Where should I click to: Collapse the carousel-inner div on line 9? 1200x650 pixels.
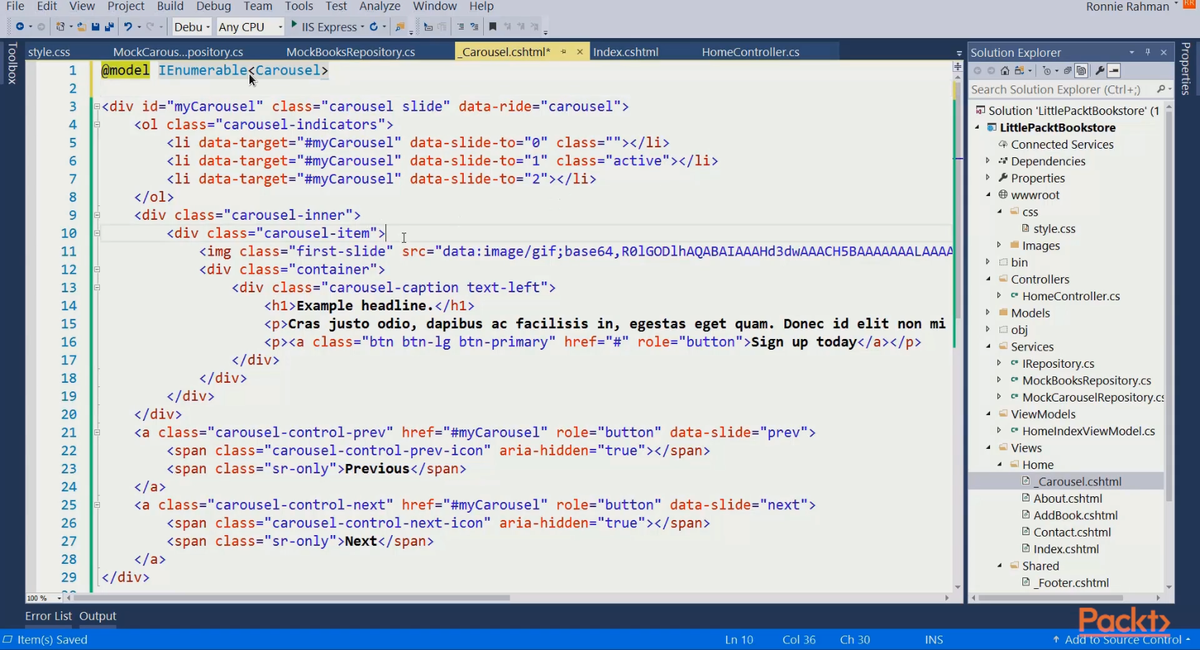pos(96,215)
